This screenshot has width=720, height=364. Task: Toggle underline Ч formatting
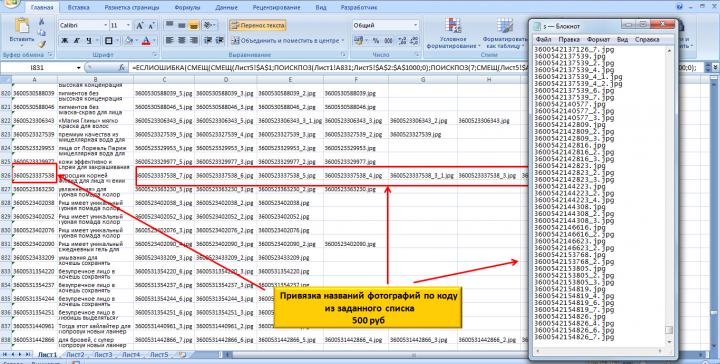point(89,41)
